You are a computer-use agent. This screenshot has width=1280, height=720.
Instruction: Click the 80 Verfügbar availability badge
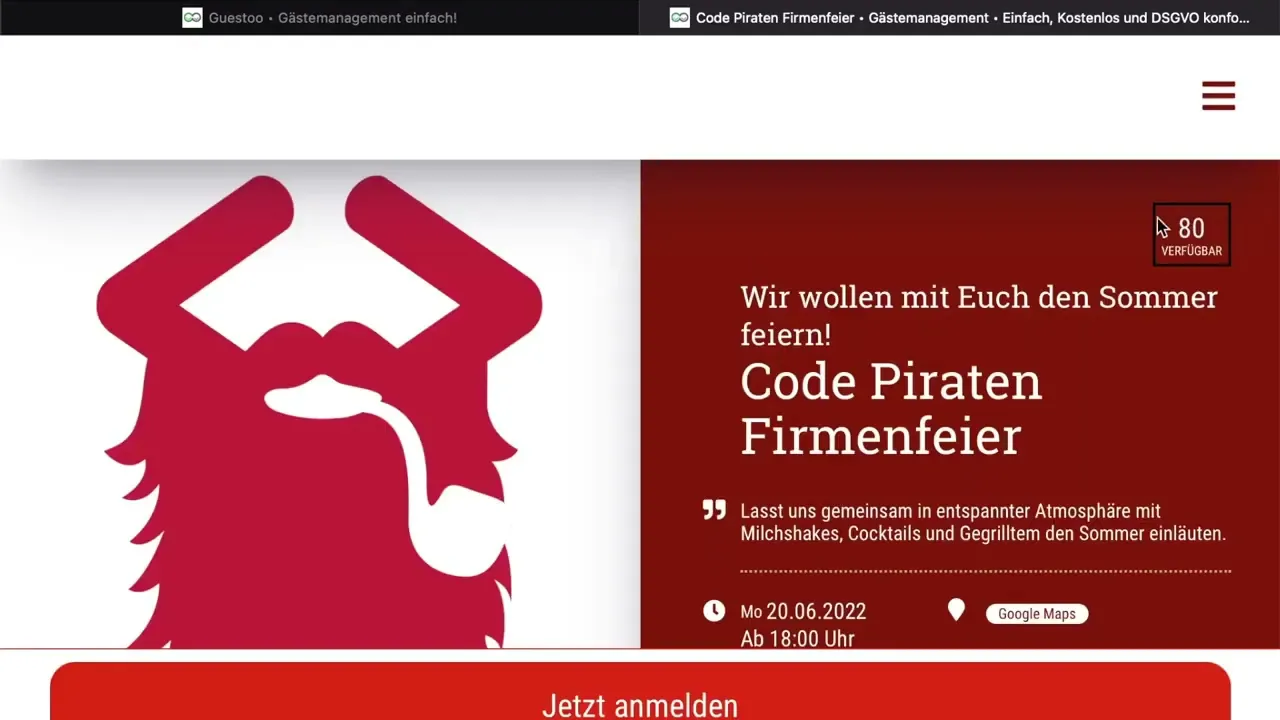[1191, 235]
